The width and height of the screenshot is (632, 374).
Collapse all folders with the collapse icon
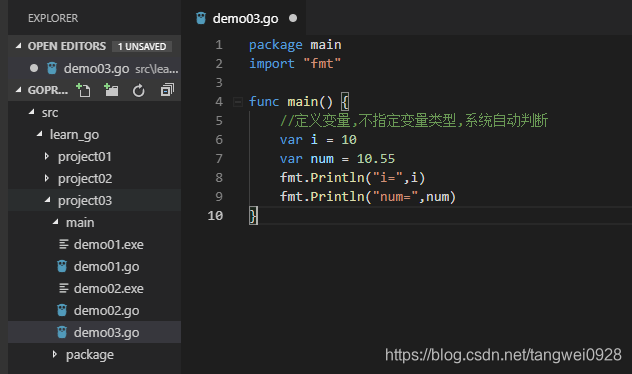(x=167, y=90)
